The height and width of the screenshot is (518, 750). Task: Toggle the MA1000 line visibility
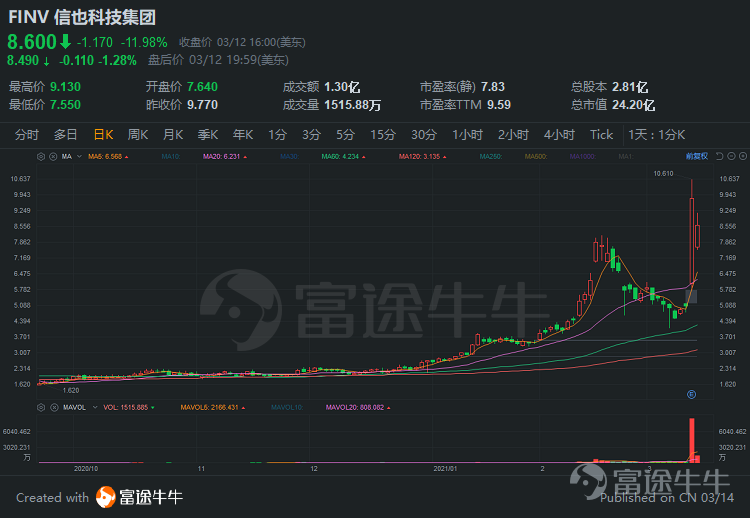tap(583, 156)
